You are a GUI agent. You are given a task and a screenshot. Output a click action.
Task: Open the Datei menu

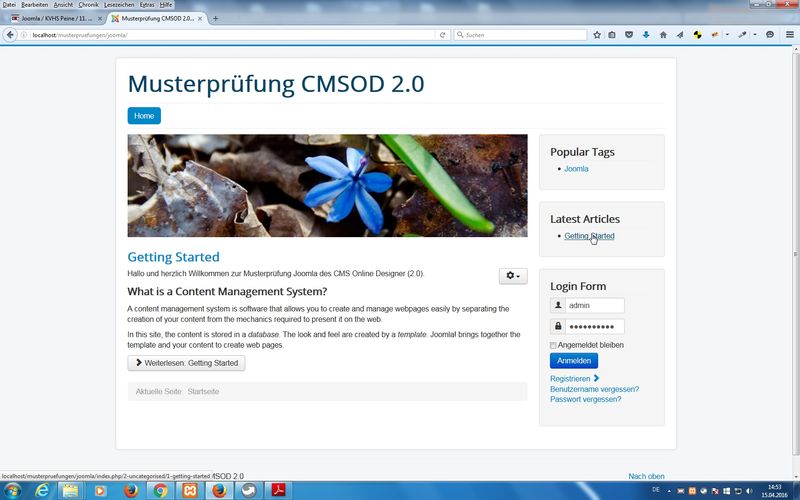(9, 5)
